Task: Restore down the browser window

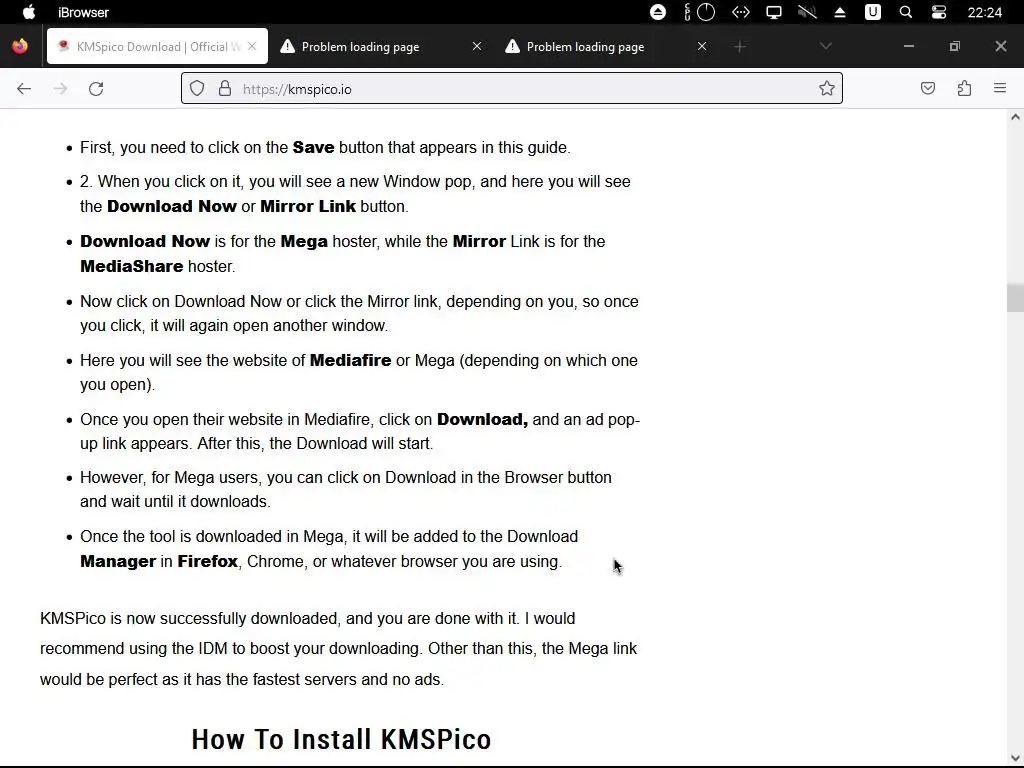Action: 955,46
